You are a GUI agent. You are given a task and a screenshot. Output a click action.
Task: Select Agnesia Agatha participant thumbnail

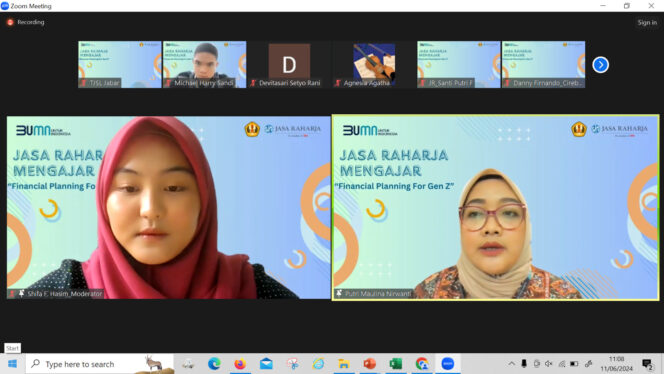pos(374,64)
